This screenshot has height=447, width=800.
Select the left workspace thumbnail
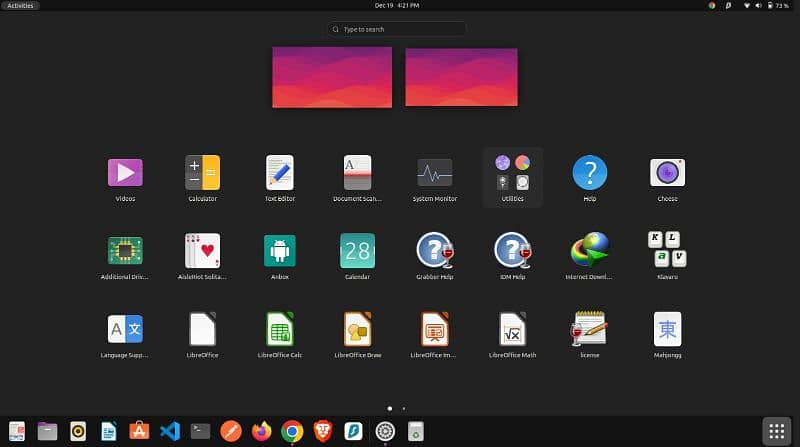pos(332,77)
